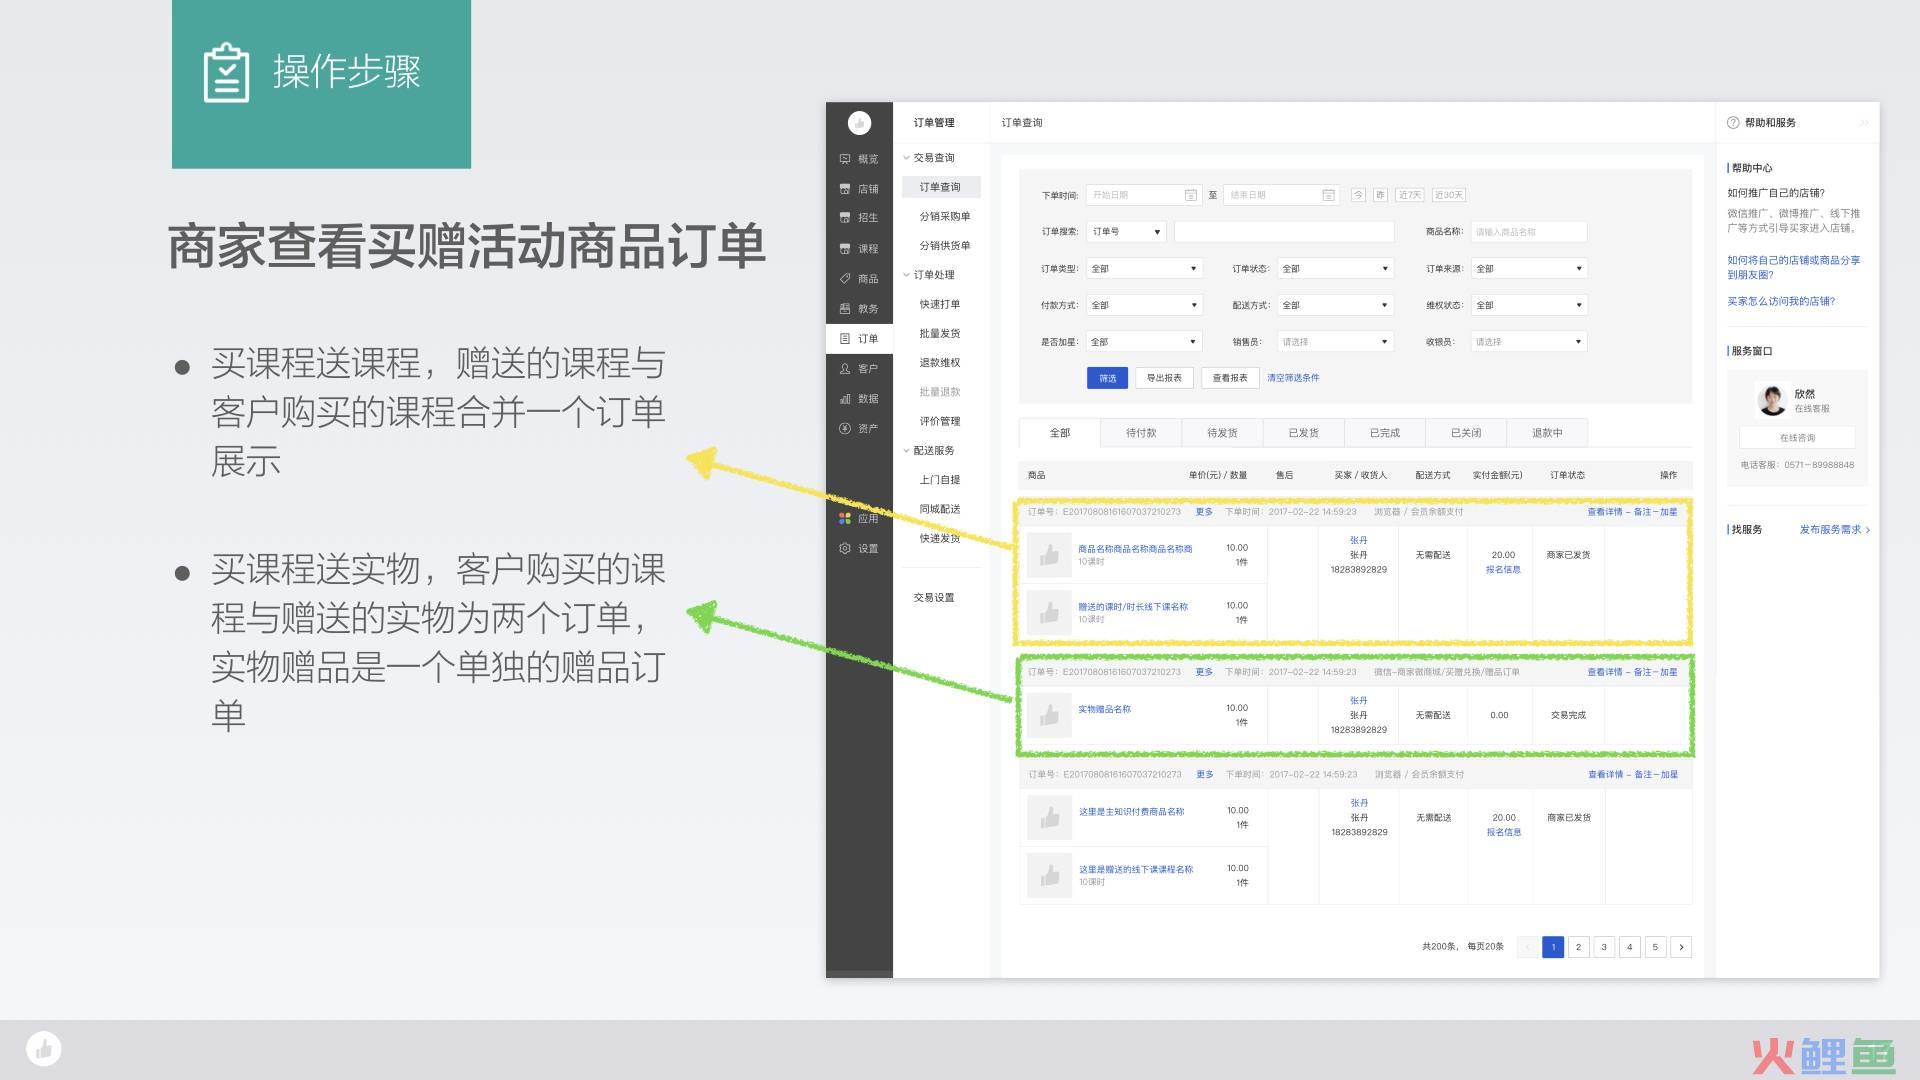Open calendar icon in 结束日期 field
Screen dimensions: 1920x1080
pos(1328,195)
